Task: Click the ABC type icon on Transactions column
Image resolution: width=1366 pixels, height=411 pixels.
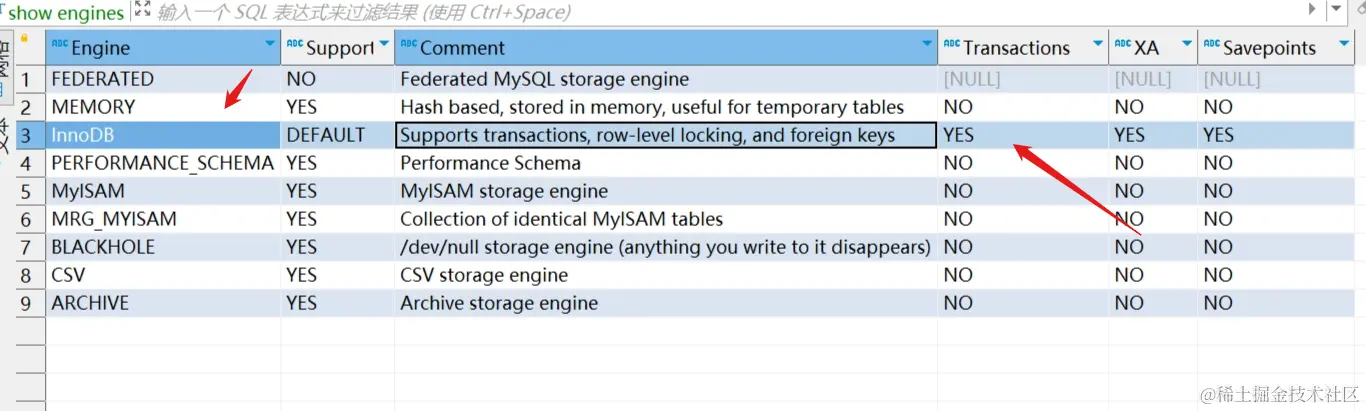Action: click(951, 46)
